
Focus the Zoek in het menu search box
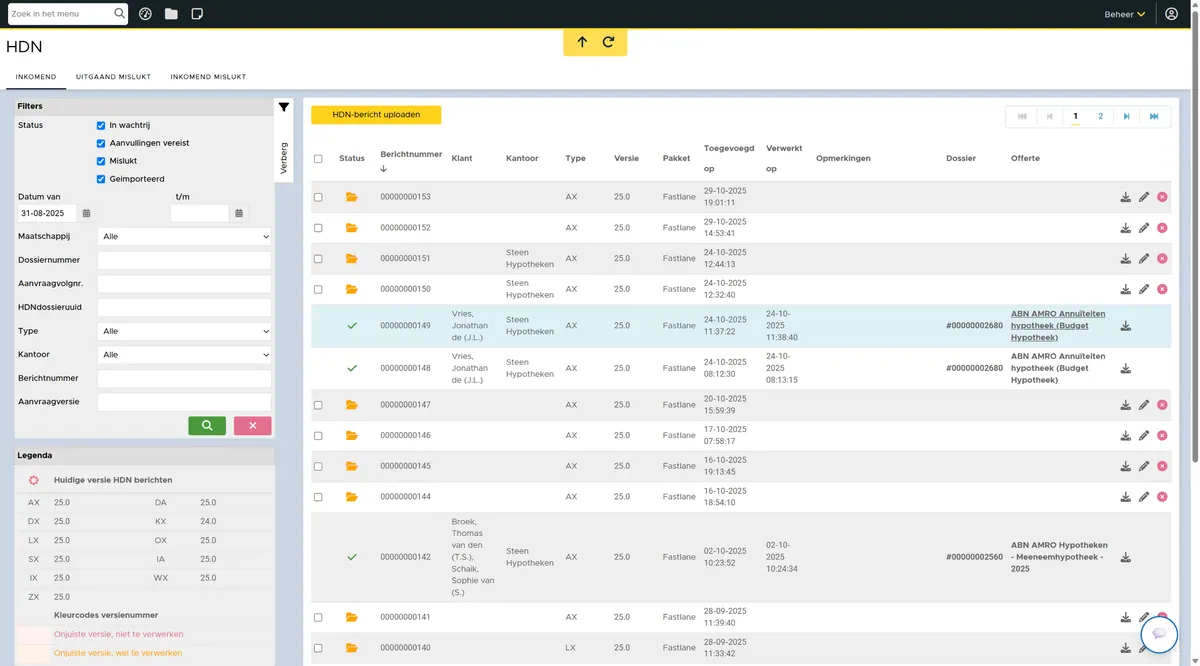(60, 14)
